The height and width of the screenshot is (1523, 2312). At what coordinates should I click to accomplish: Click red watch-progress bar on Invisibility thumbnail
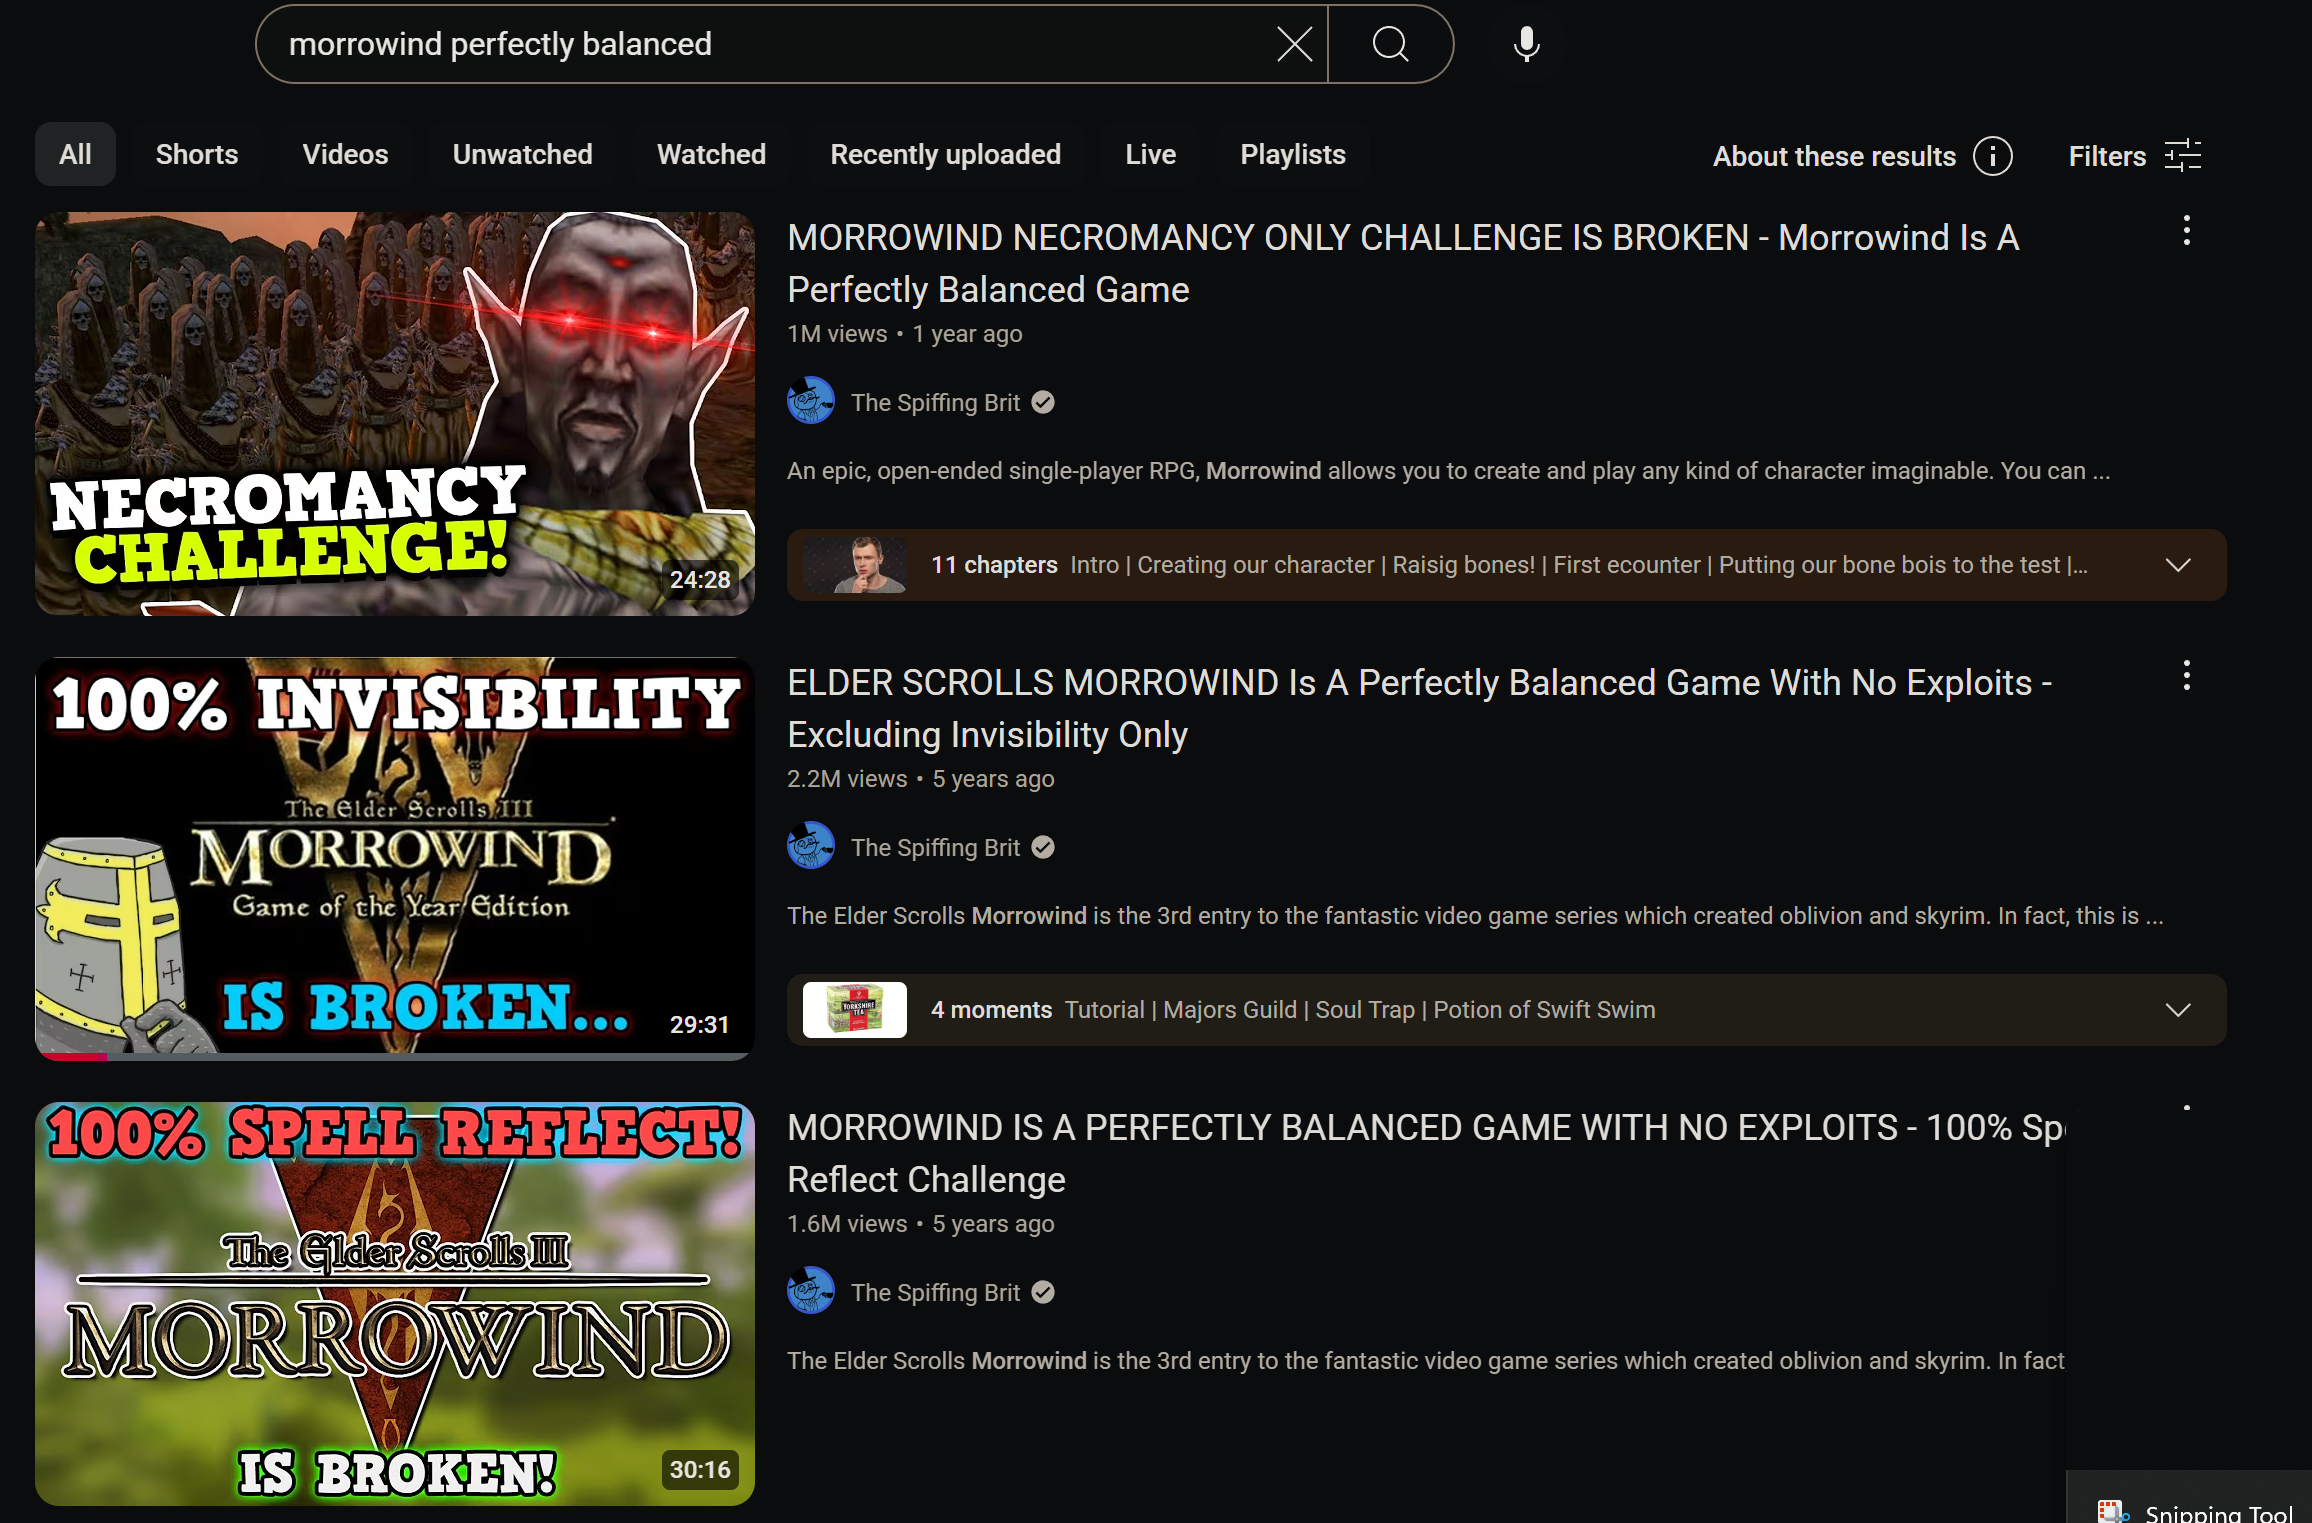[72, 1056]
